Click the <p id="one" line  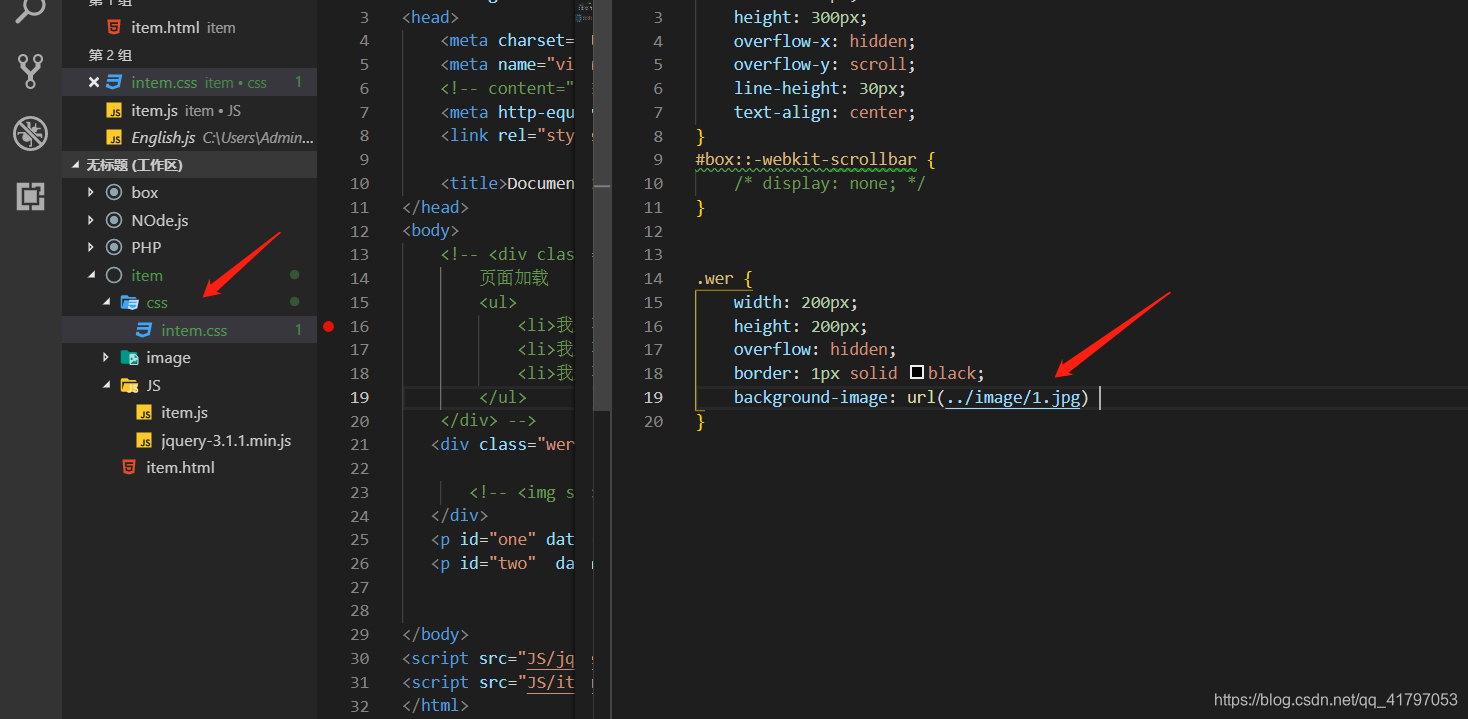pos(503,539)
